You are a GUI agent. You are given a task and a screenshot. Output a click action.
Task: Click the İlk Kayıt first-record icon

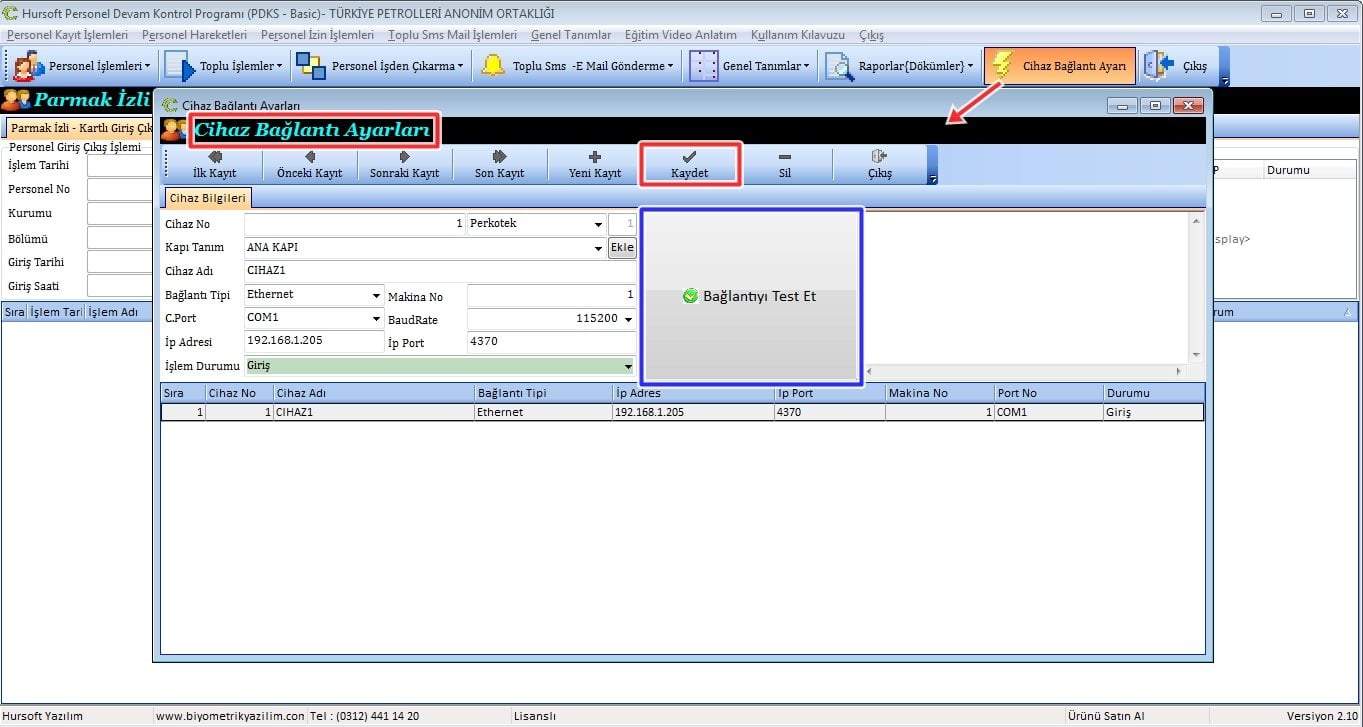(x=214, y=157)
